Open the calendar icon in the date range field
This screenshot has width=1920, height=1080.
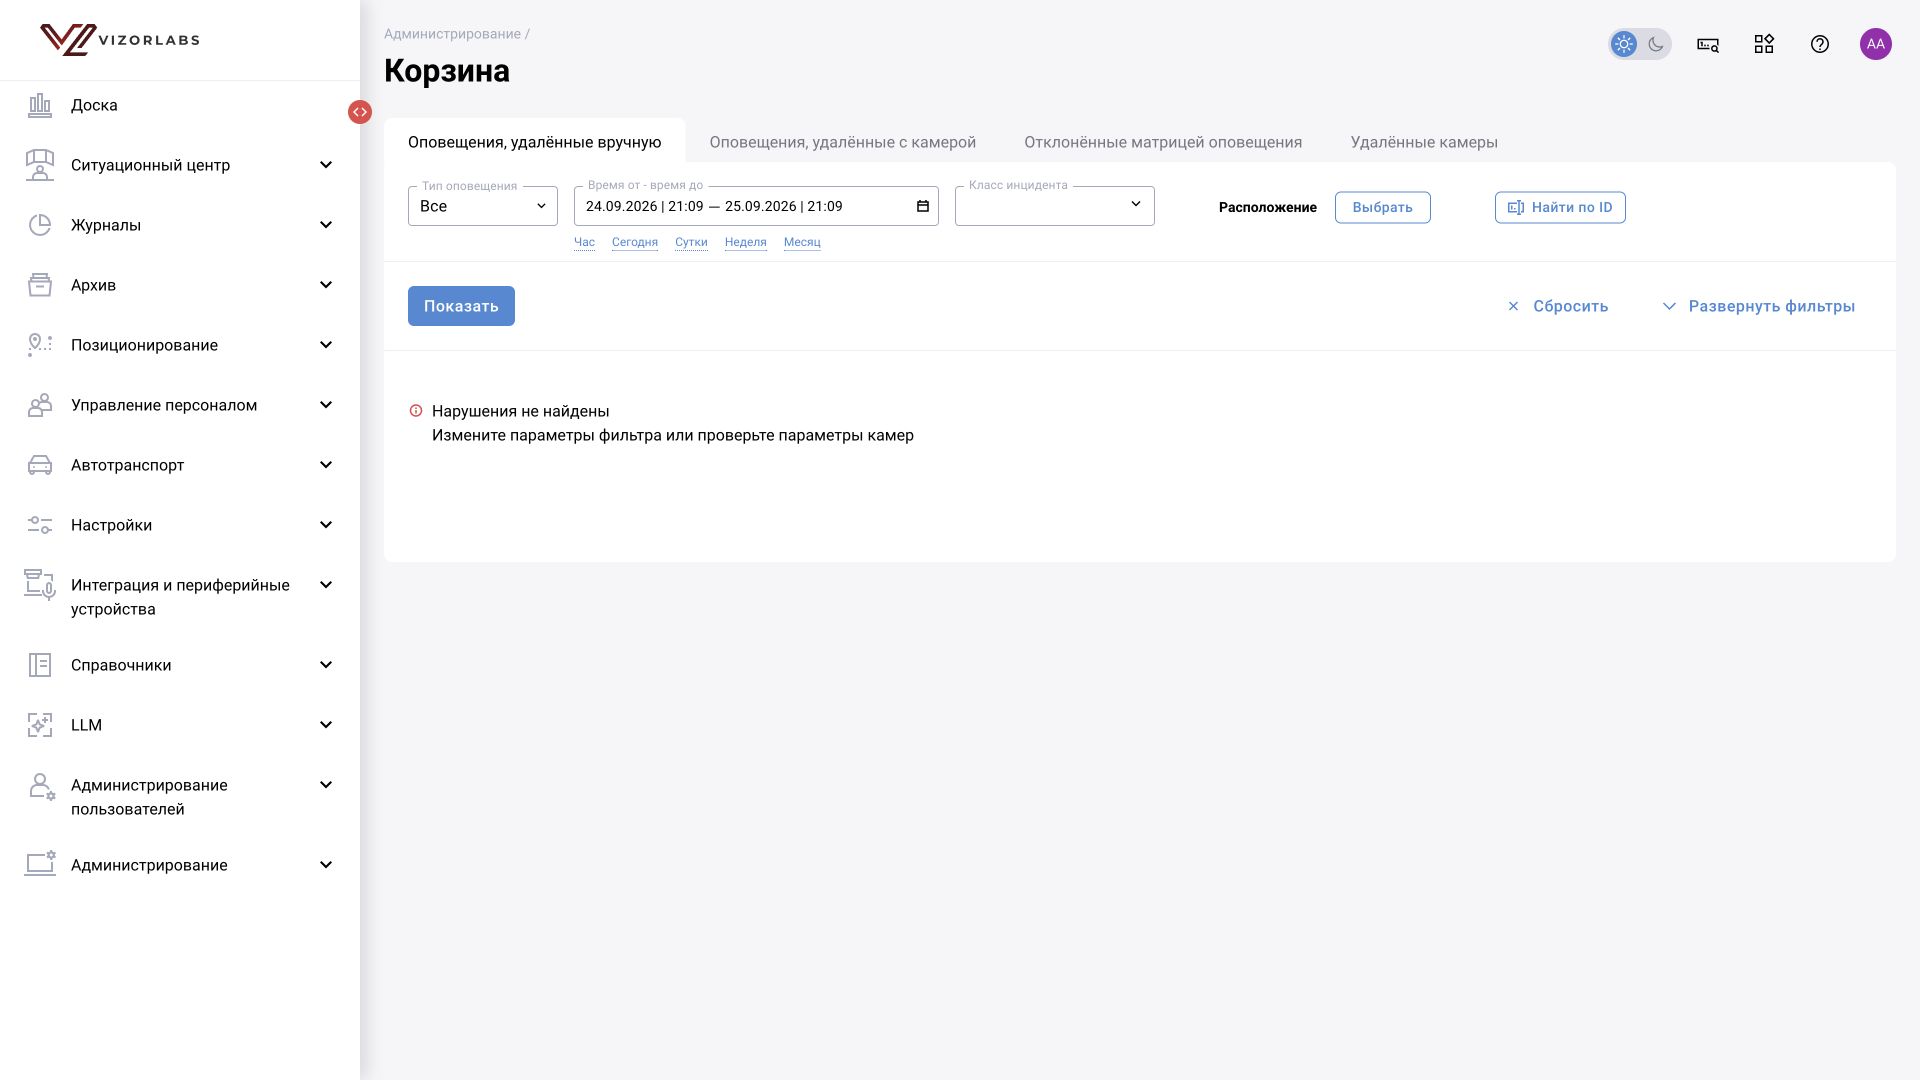click(x=923, y=206)
